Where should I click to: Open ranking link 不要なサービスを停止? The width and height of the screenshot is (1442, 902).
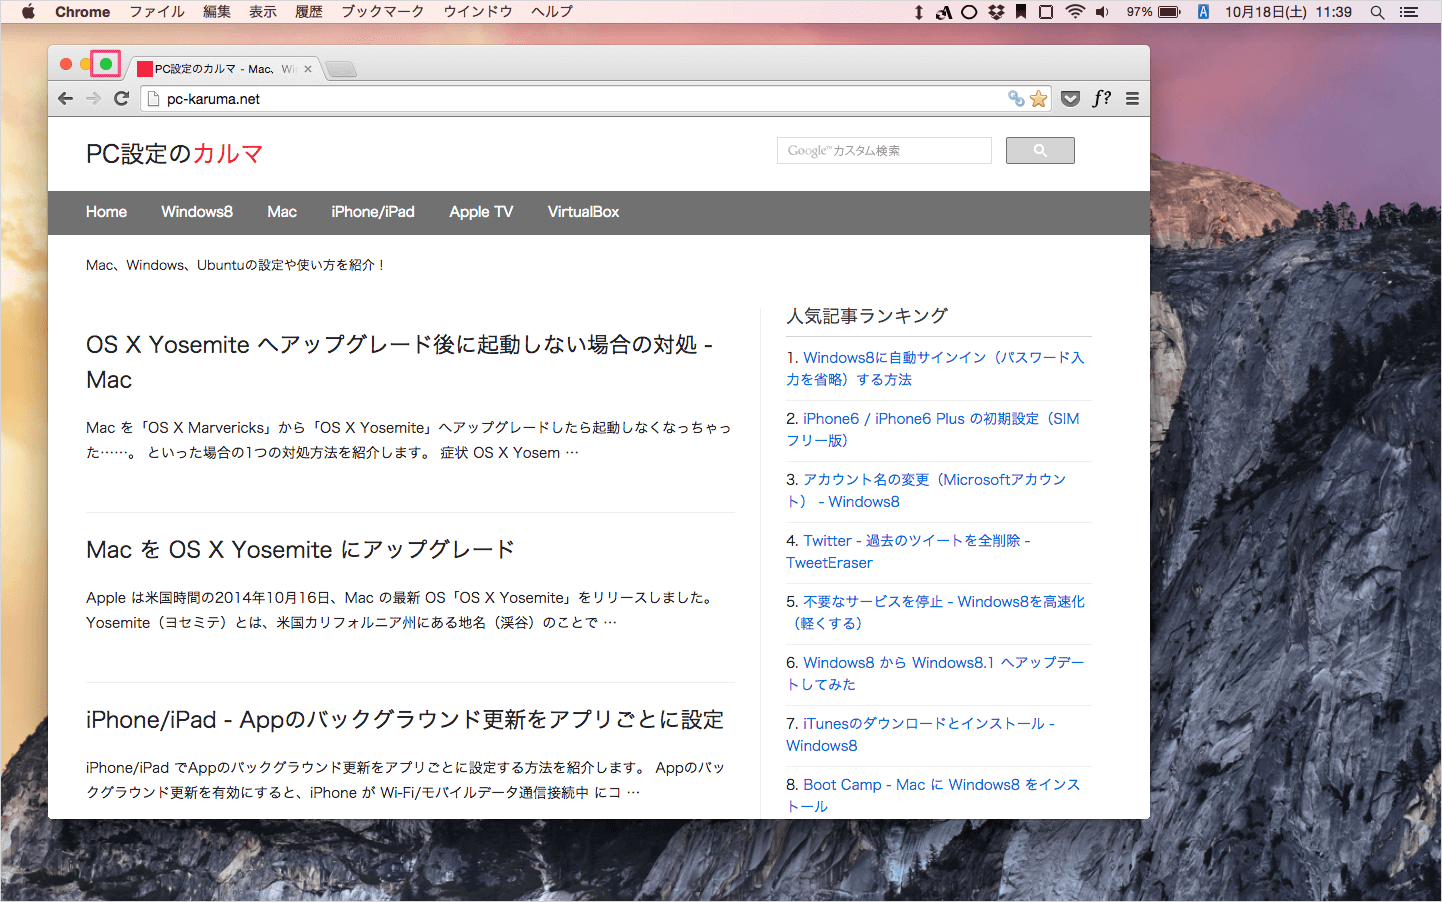pos(935,612)
